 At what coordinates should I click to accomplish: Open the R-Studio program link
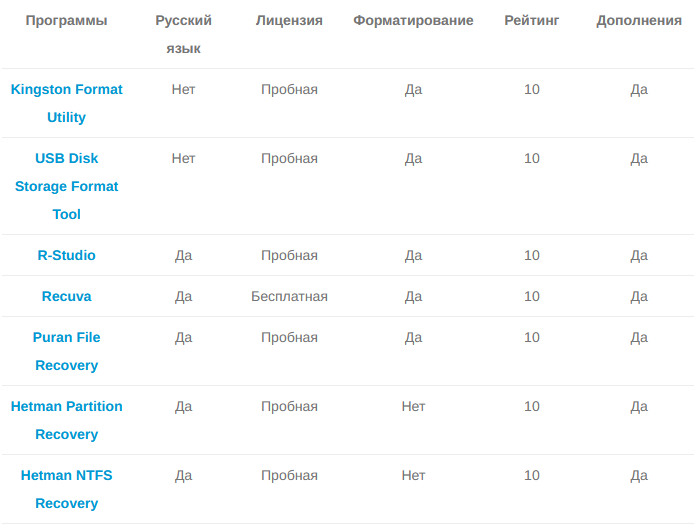(x=66, y=255)
